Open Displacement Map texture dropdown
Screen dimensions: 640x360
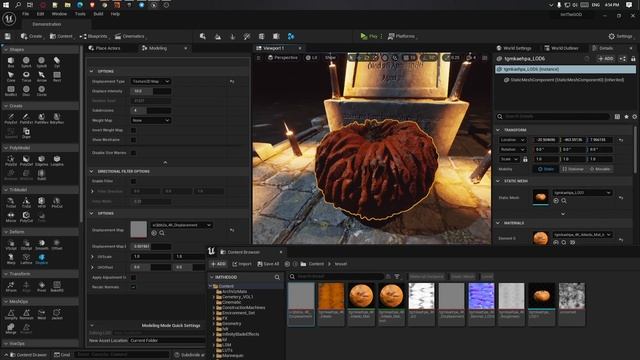coord(181,225)
